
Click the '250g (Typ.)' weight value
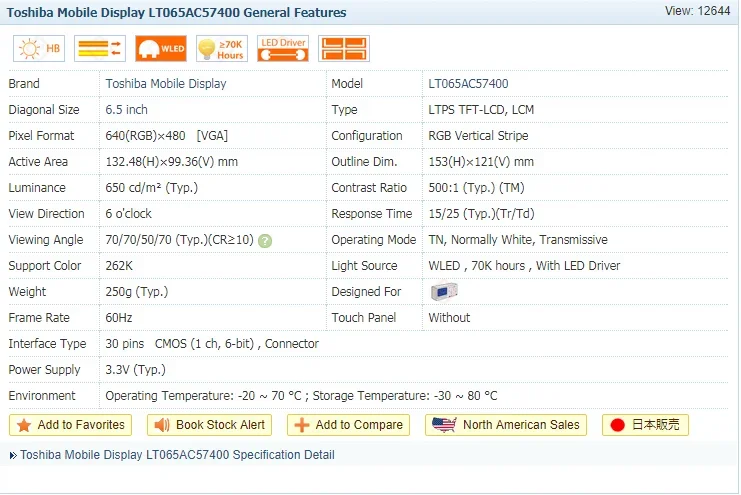click(x=137, y=292)
